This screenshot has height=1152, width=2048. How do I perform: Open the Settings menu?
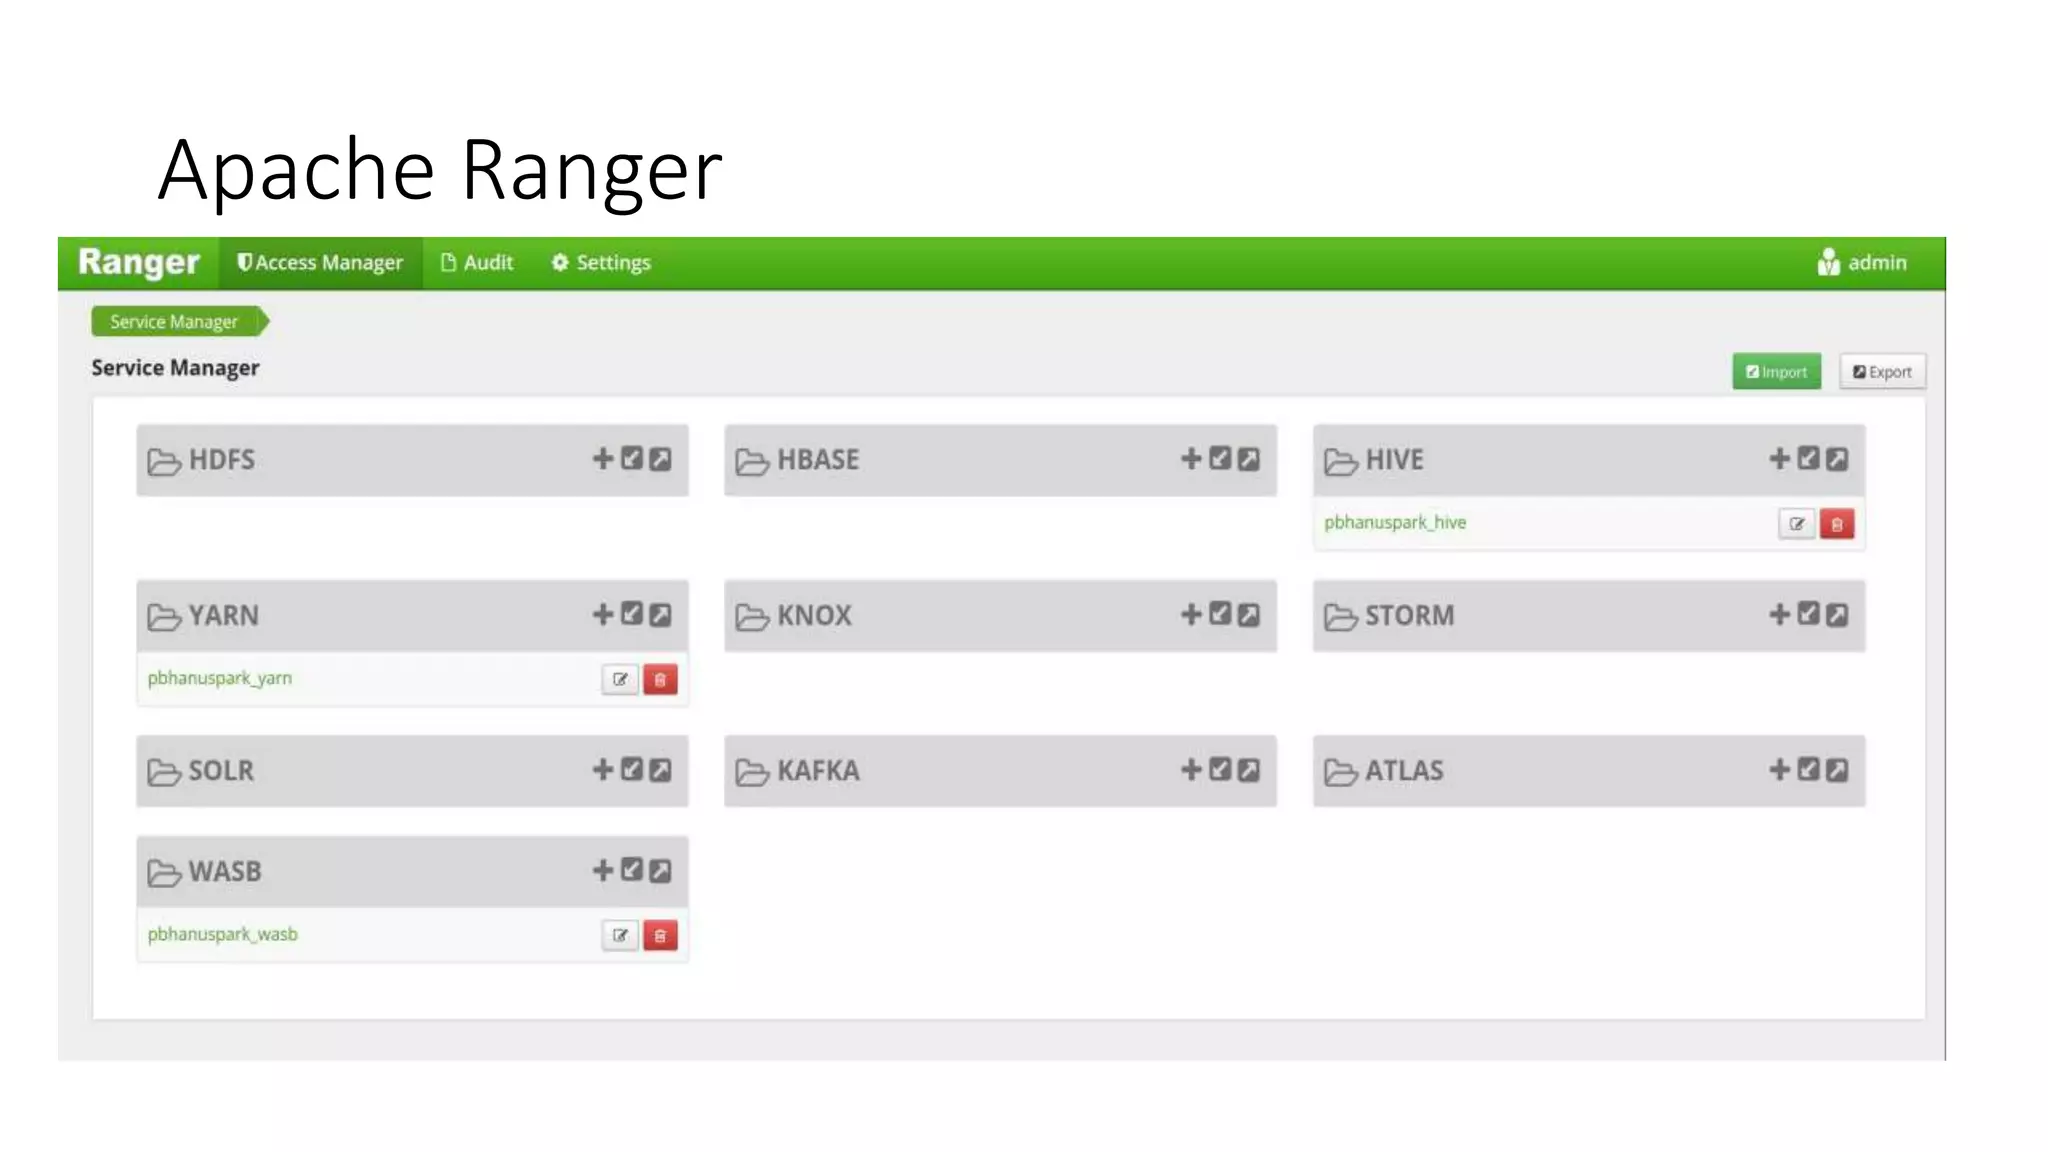(601, 263)
